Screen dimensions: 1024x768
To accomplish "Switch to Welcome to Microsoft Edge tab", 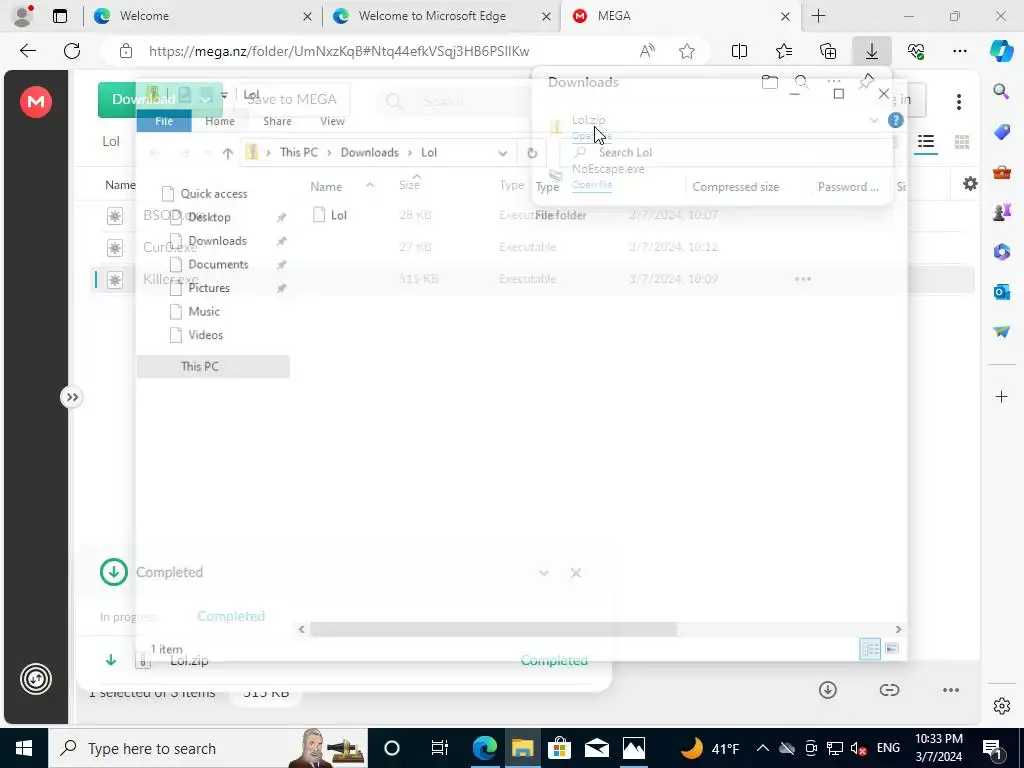I will coord(441,16).
